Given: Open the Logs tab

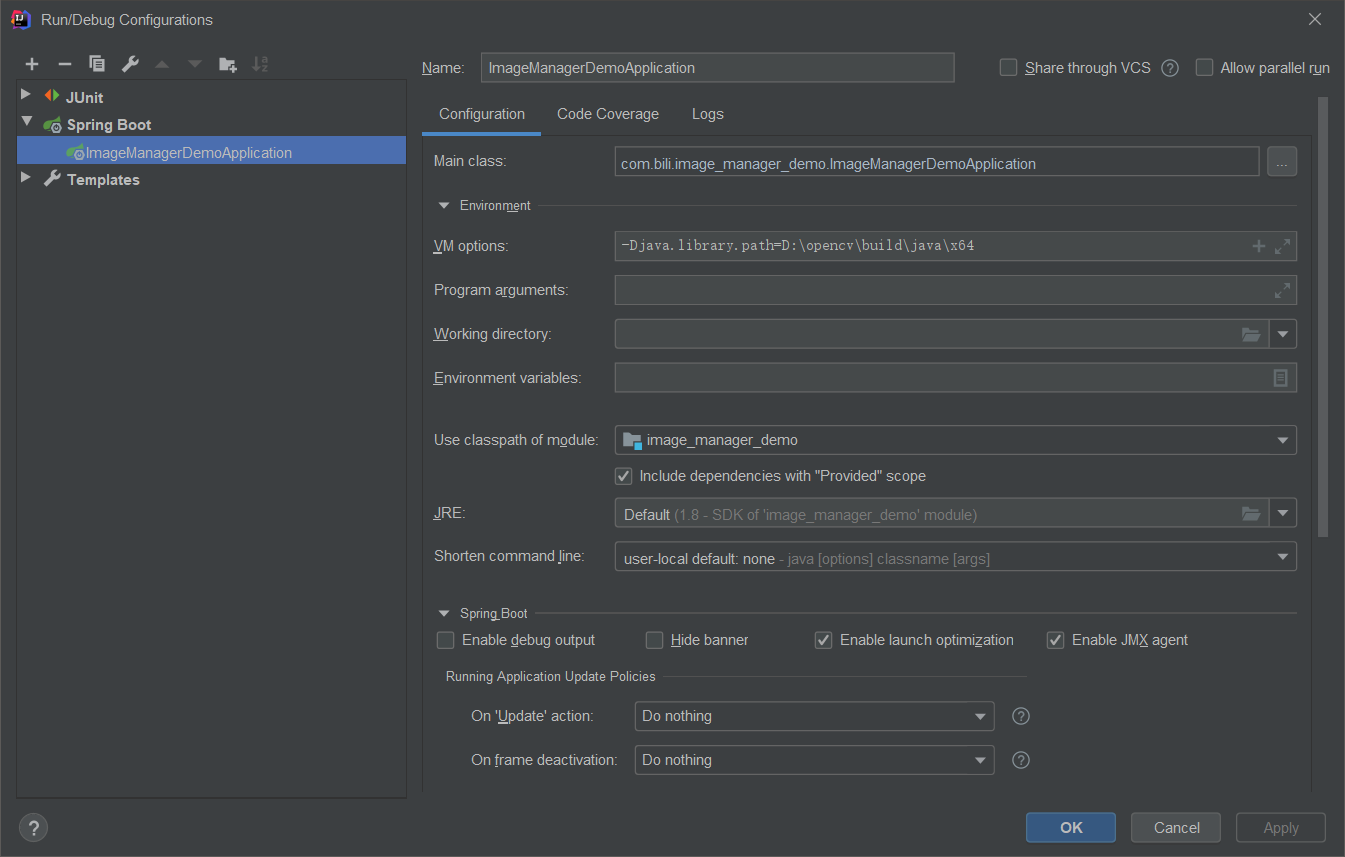Looking at the screenshot, I should pyautogui.click(x=707, y=114).
